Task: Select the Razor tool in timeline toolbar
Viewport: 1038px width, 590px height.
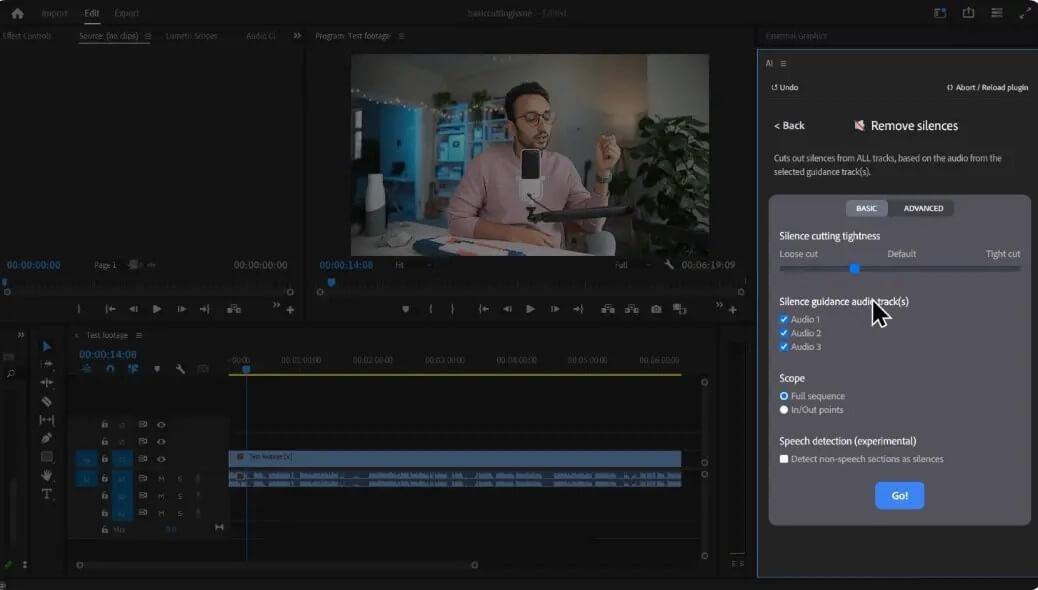Action: point(46,401)
